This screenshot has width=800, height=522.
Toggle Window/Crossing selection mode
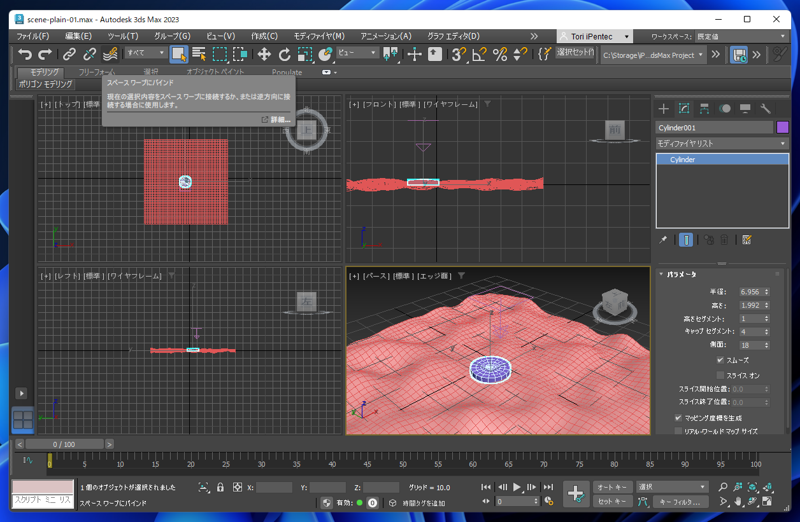point(240,54)
